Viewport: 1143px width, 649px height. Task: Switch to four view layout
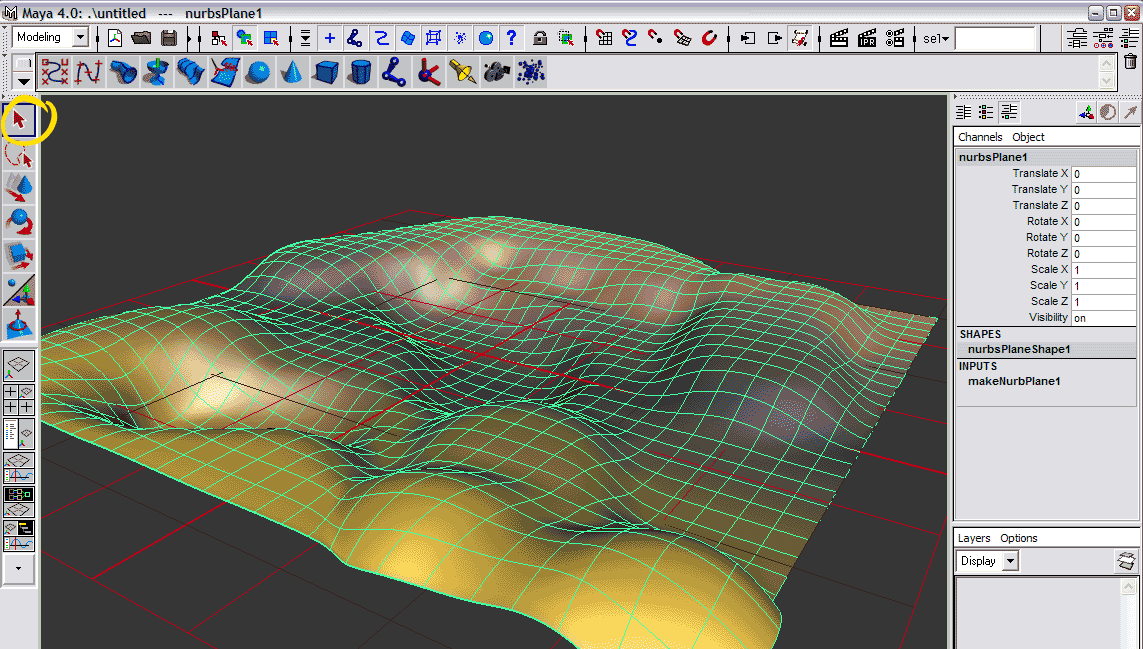19,400
